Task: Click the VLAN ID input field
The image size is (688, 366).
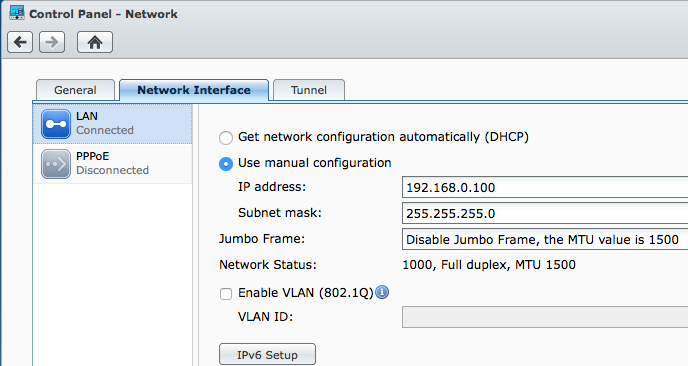Action: 545,317
